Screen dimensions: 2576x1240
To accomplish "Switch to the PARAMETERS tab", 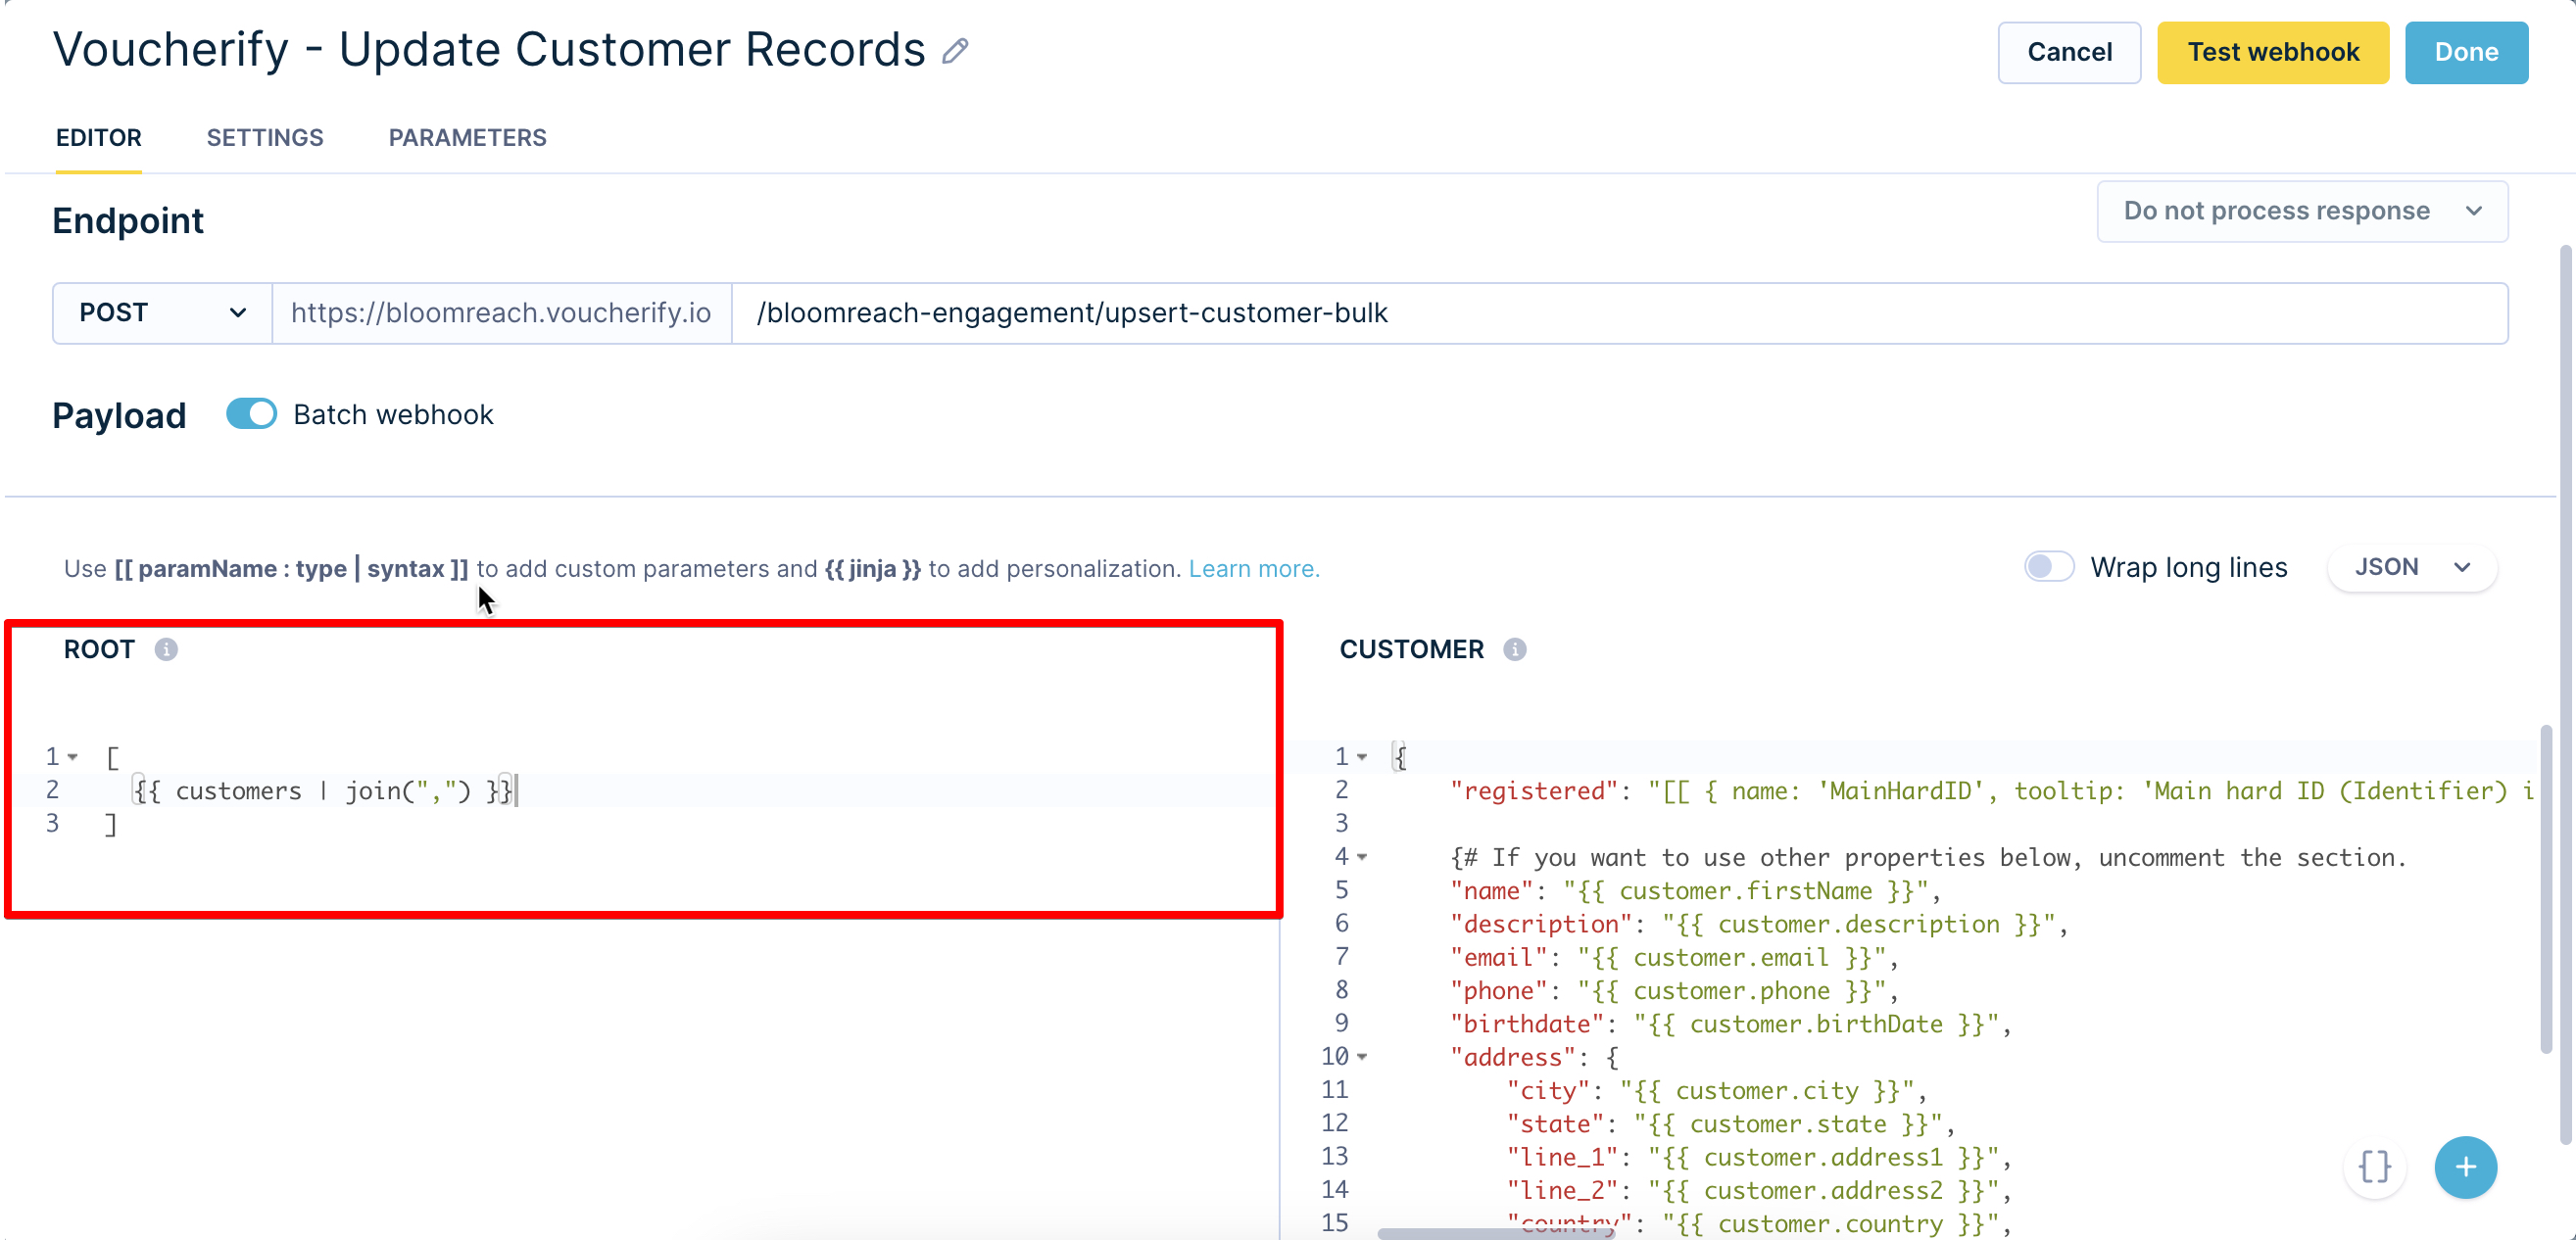I will 467,137.
